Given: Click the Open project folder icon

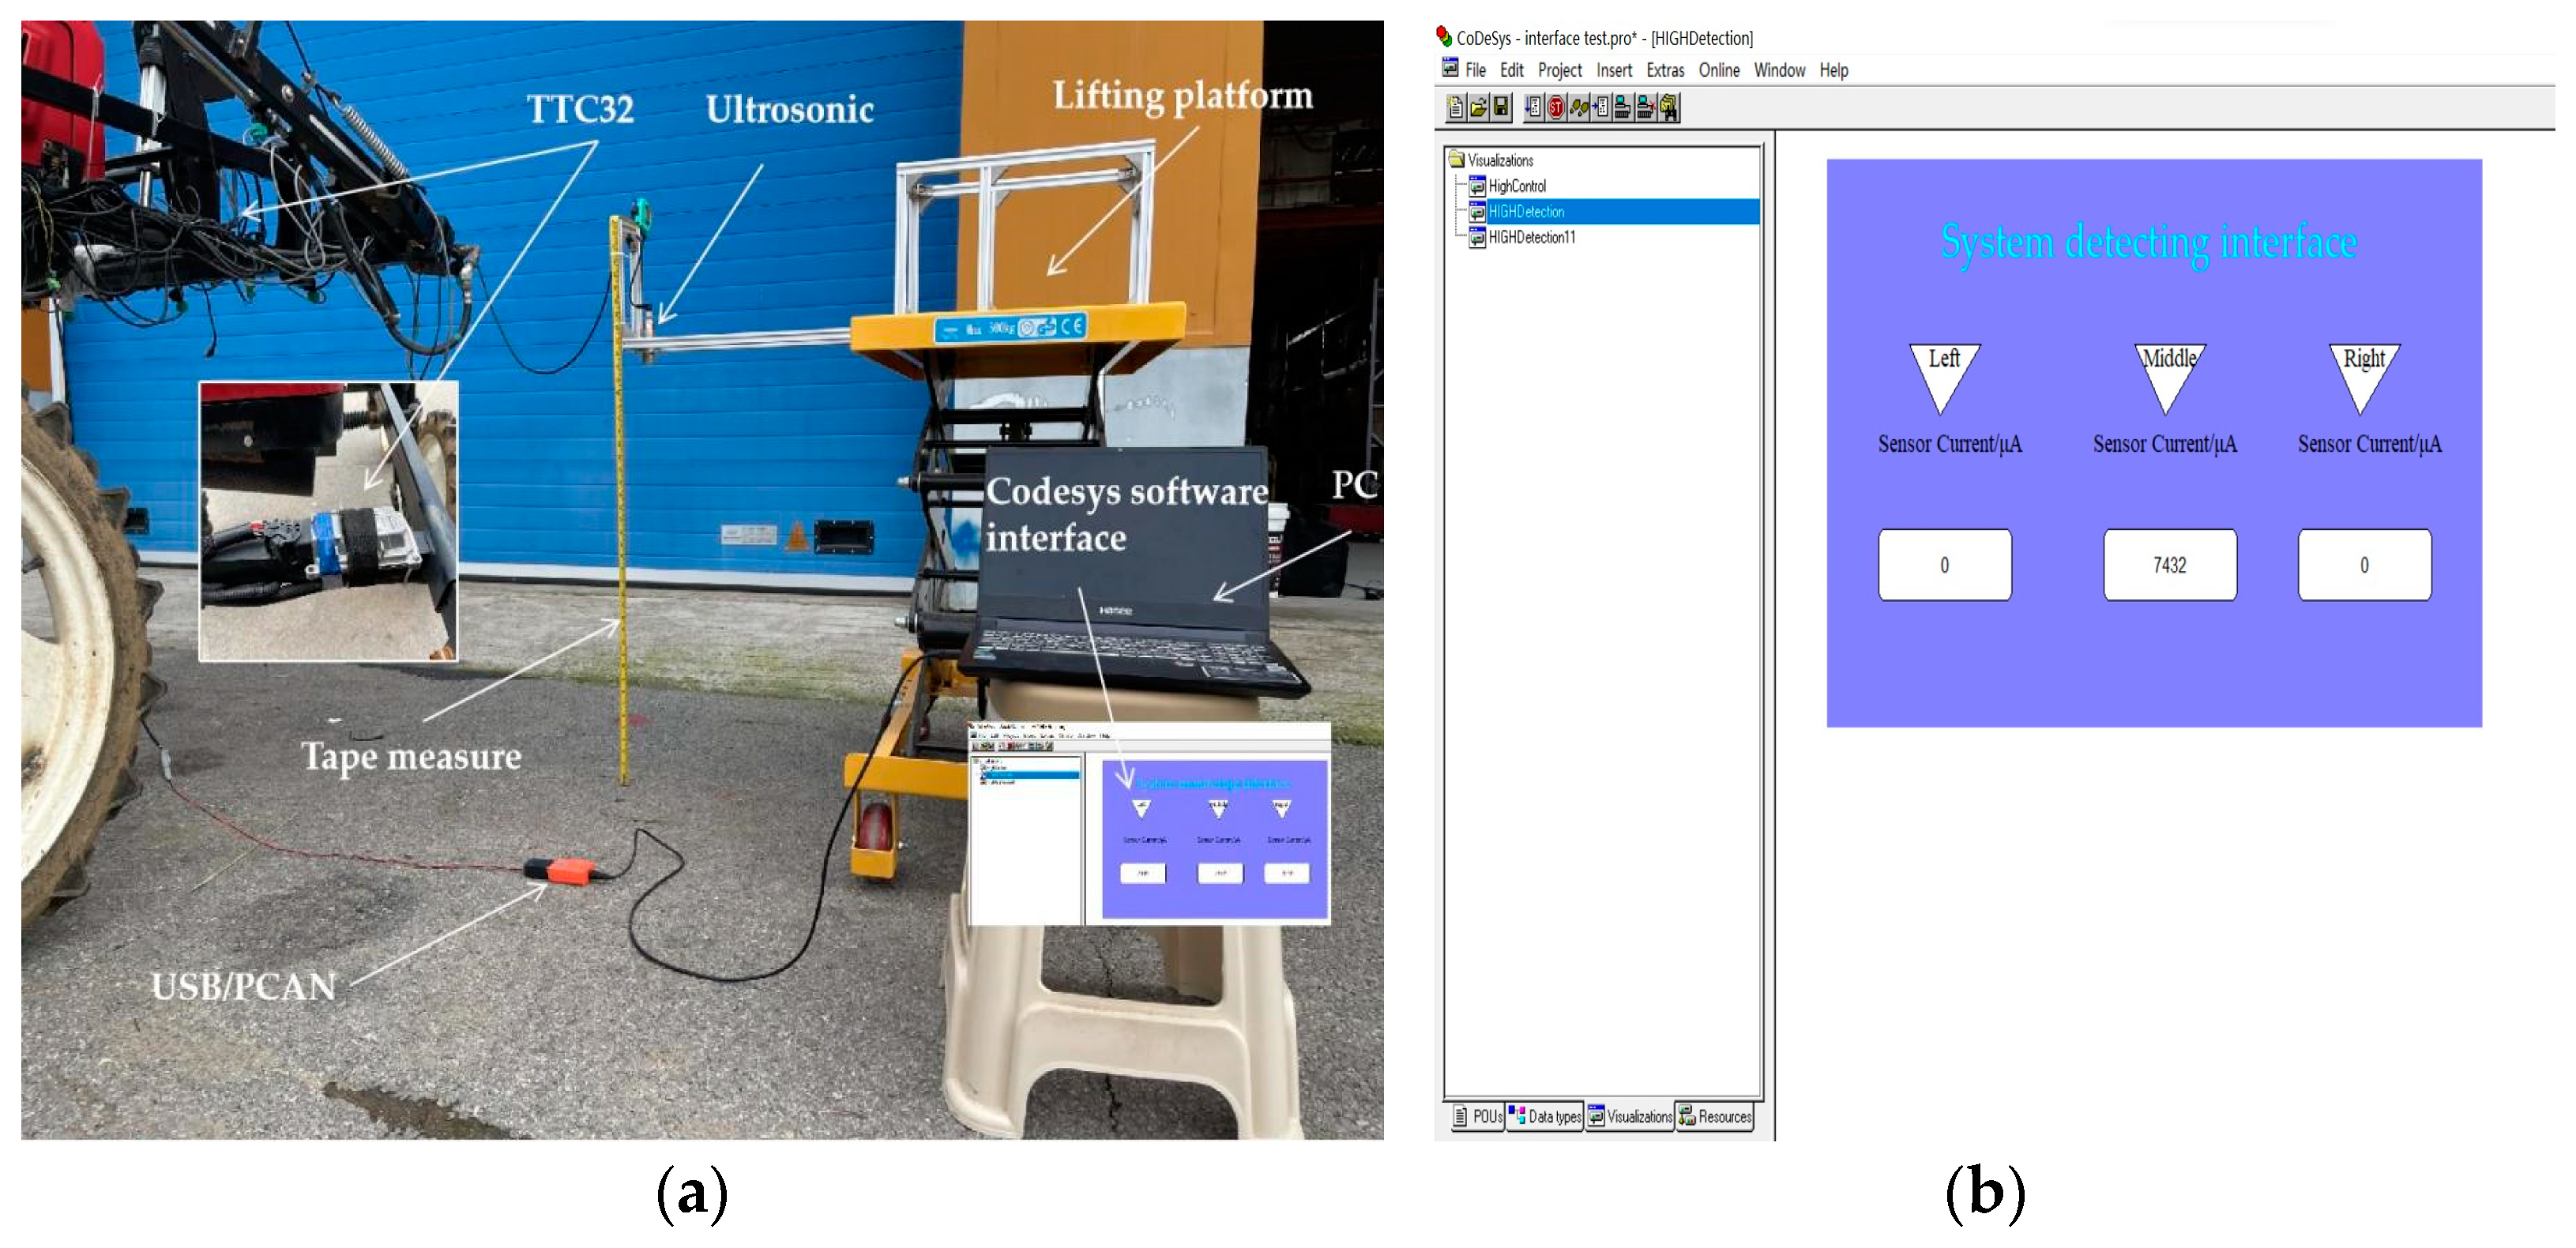Looking at the screenshot, I should (1479, 107).
